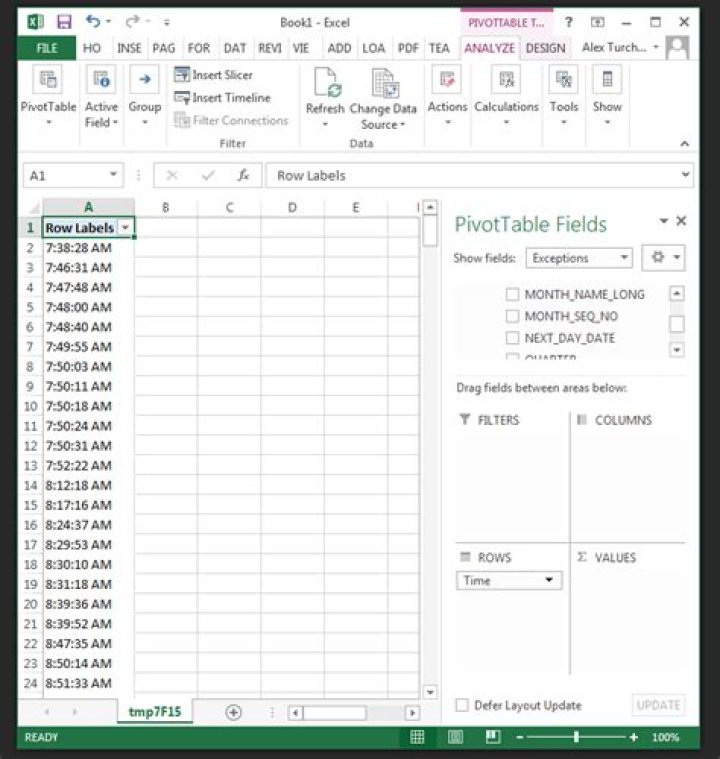Switch to the ANALYZE tab
This screenshot has width=720, height=759.
pyautogui.click(x=489, y=48)
